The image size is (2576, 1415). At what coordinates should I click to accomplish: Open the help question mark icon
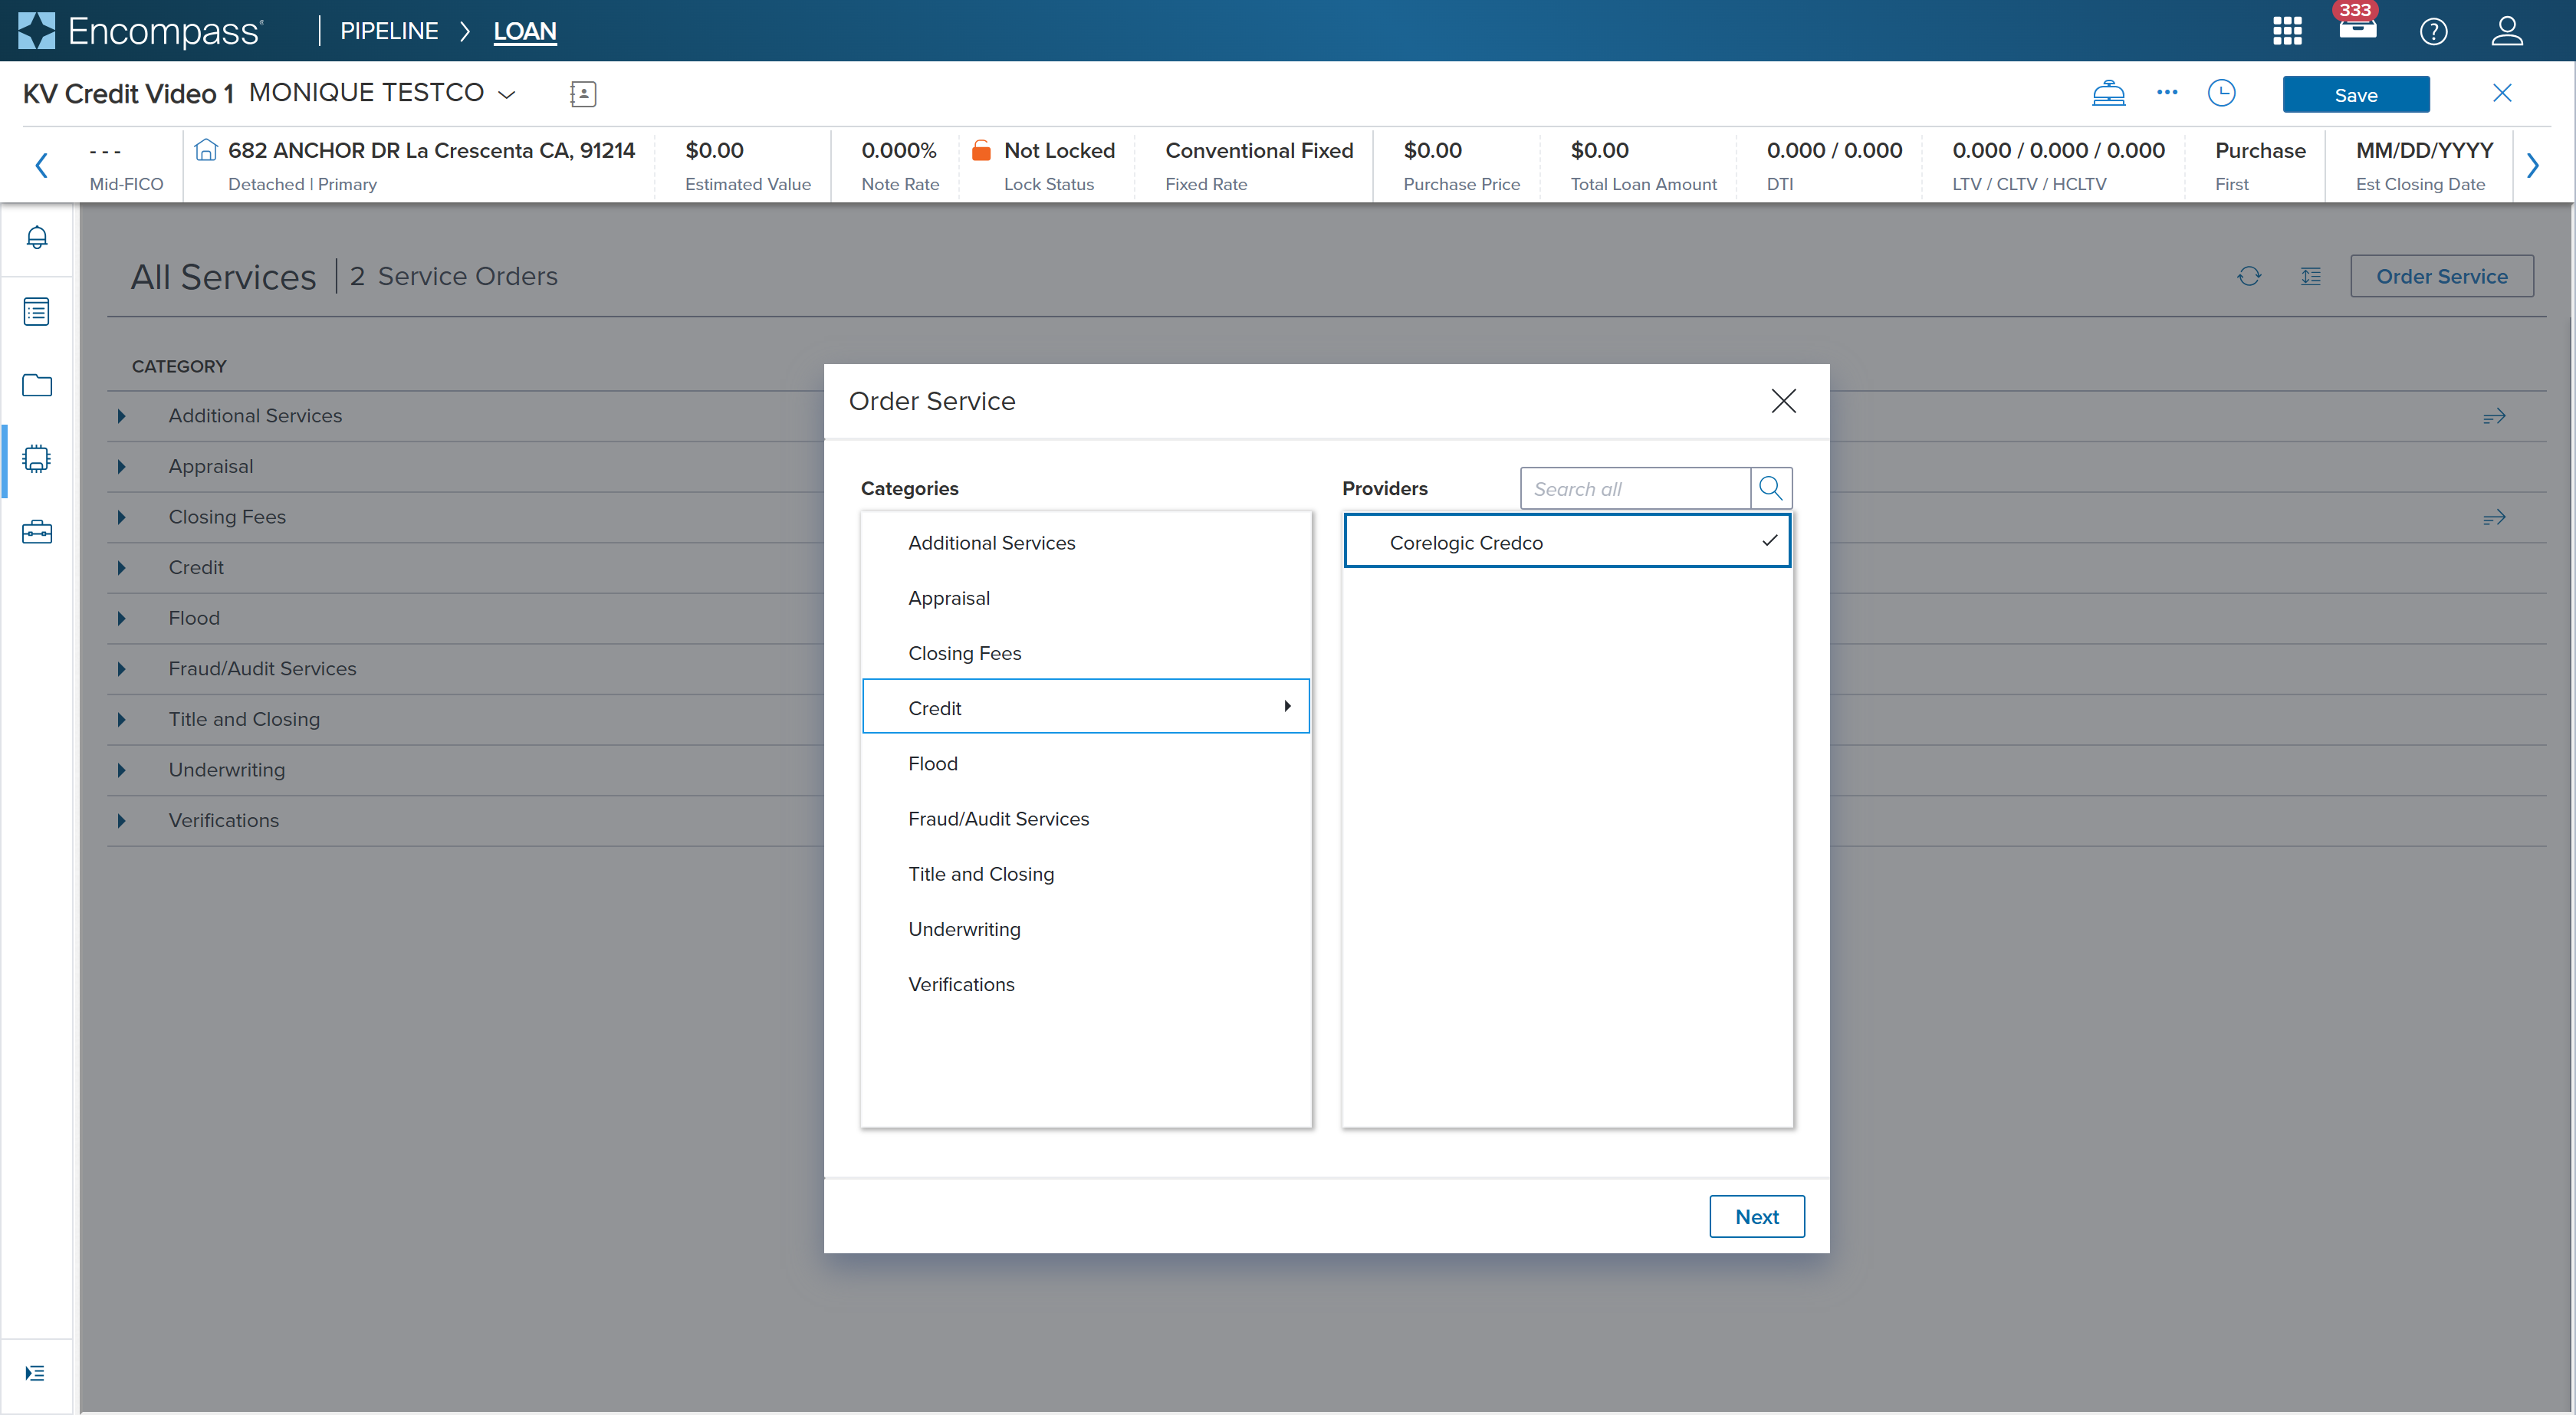pos(2433,31)
